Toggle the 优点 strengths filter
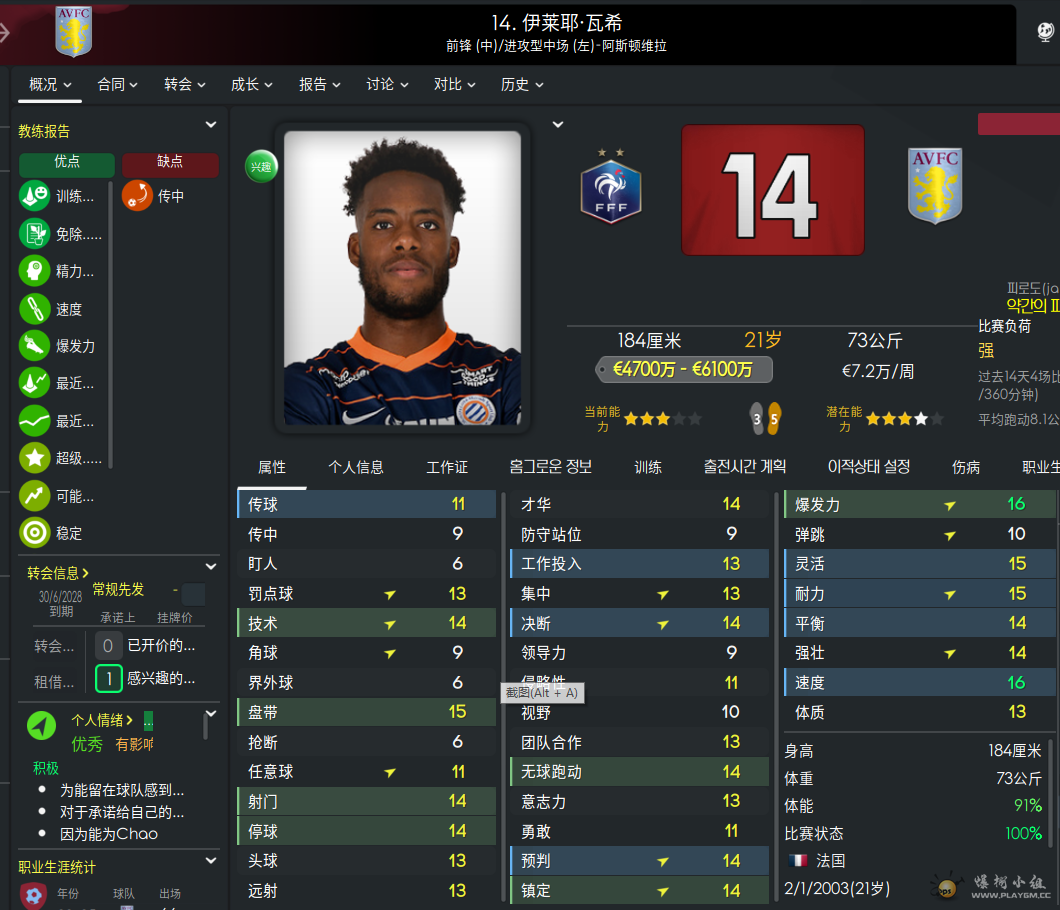This screenshot has height=910, width=1060. point(67,162)
